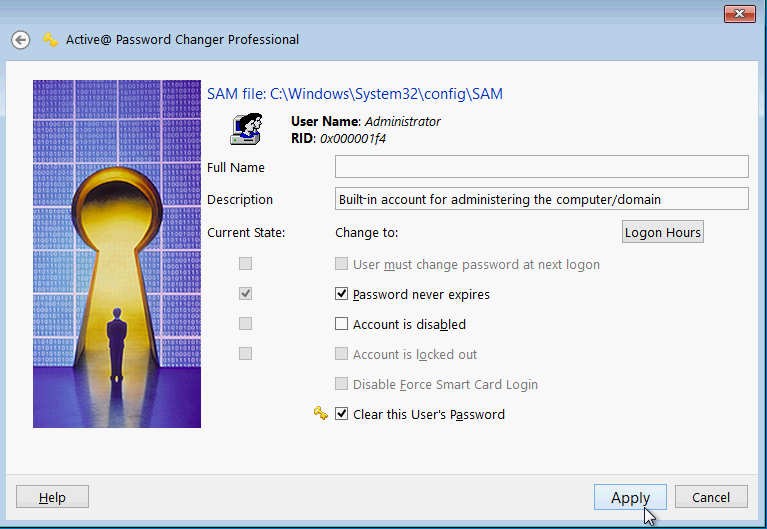Click current state box for Password never expires

[x=246, y=294]
